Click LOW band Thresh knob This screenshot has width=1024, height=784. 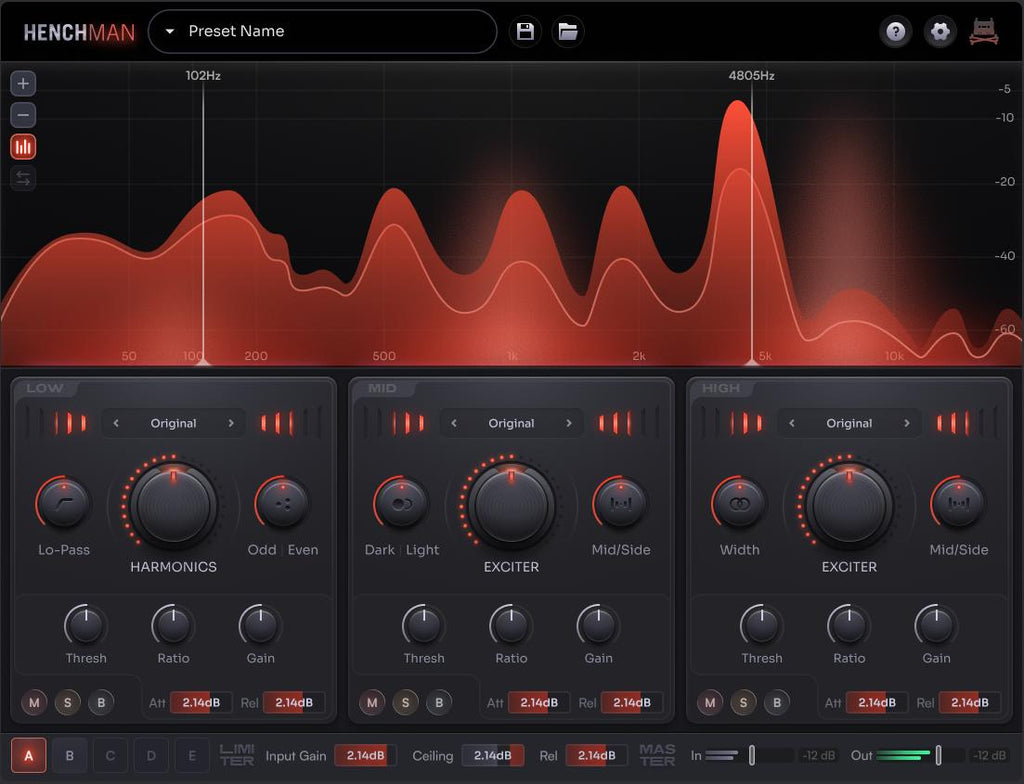coord(86,625)
